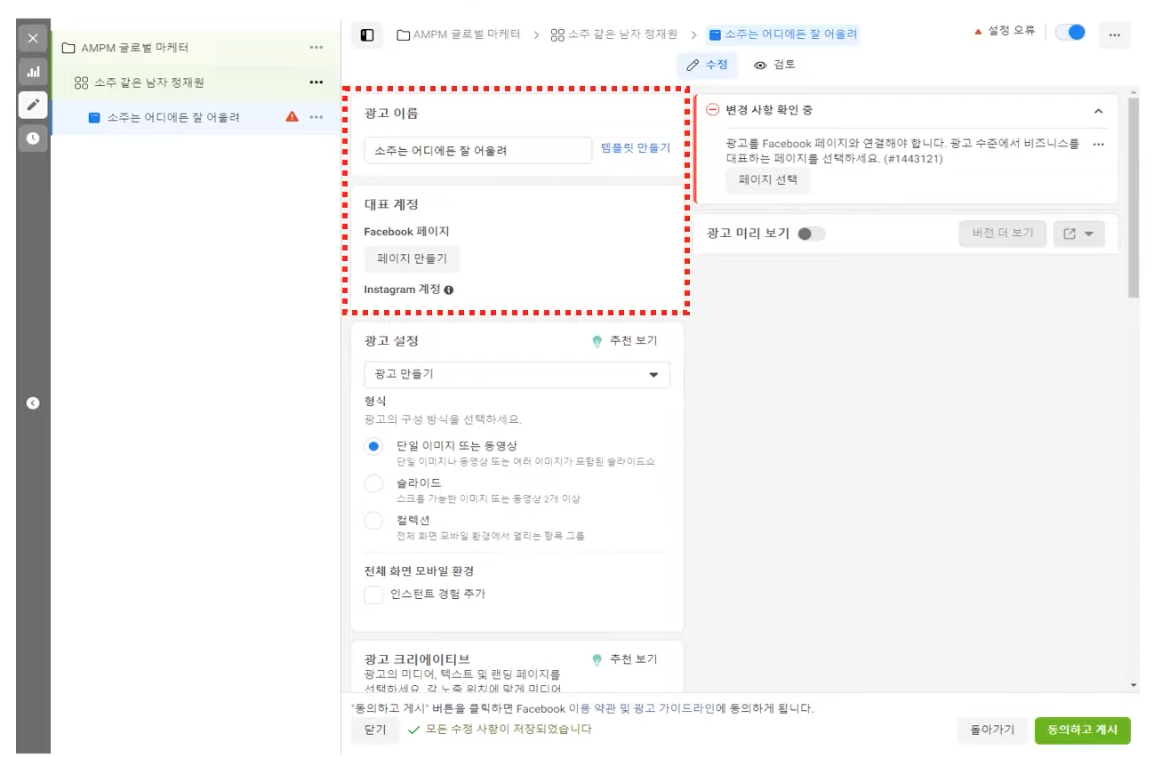
Task: Open the 광고 만들기 dropdown
Action: tap(516, 375)
